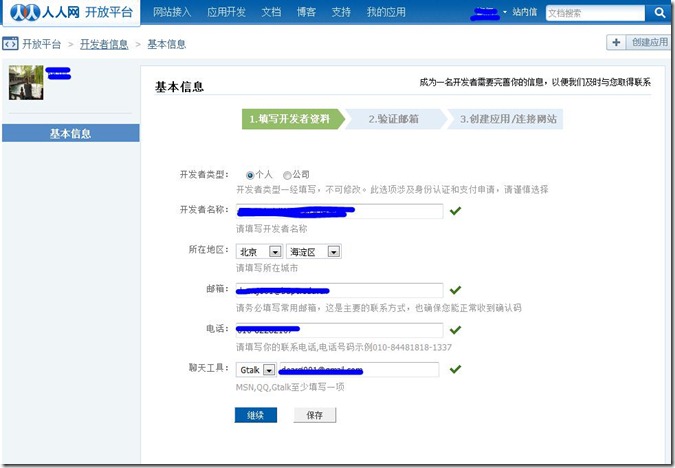The height and width of the screenshot is (468, 675).
Task: Click step 2.验证邮箱
Action: (395, 119)
